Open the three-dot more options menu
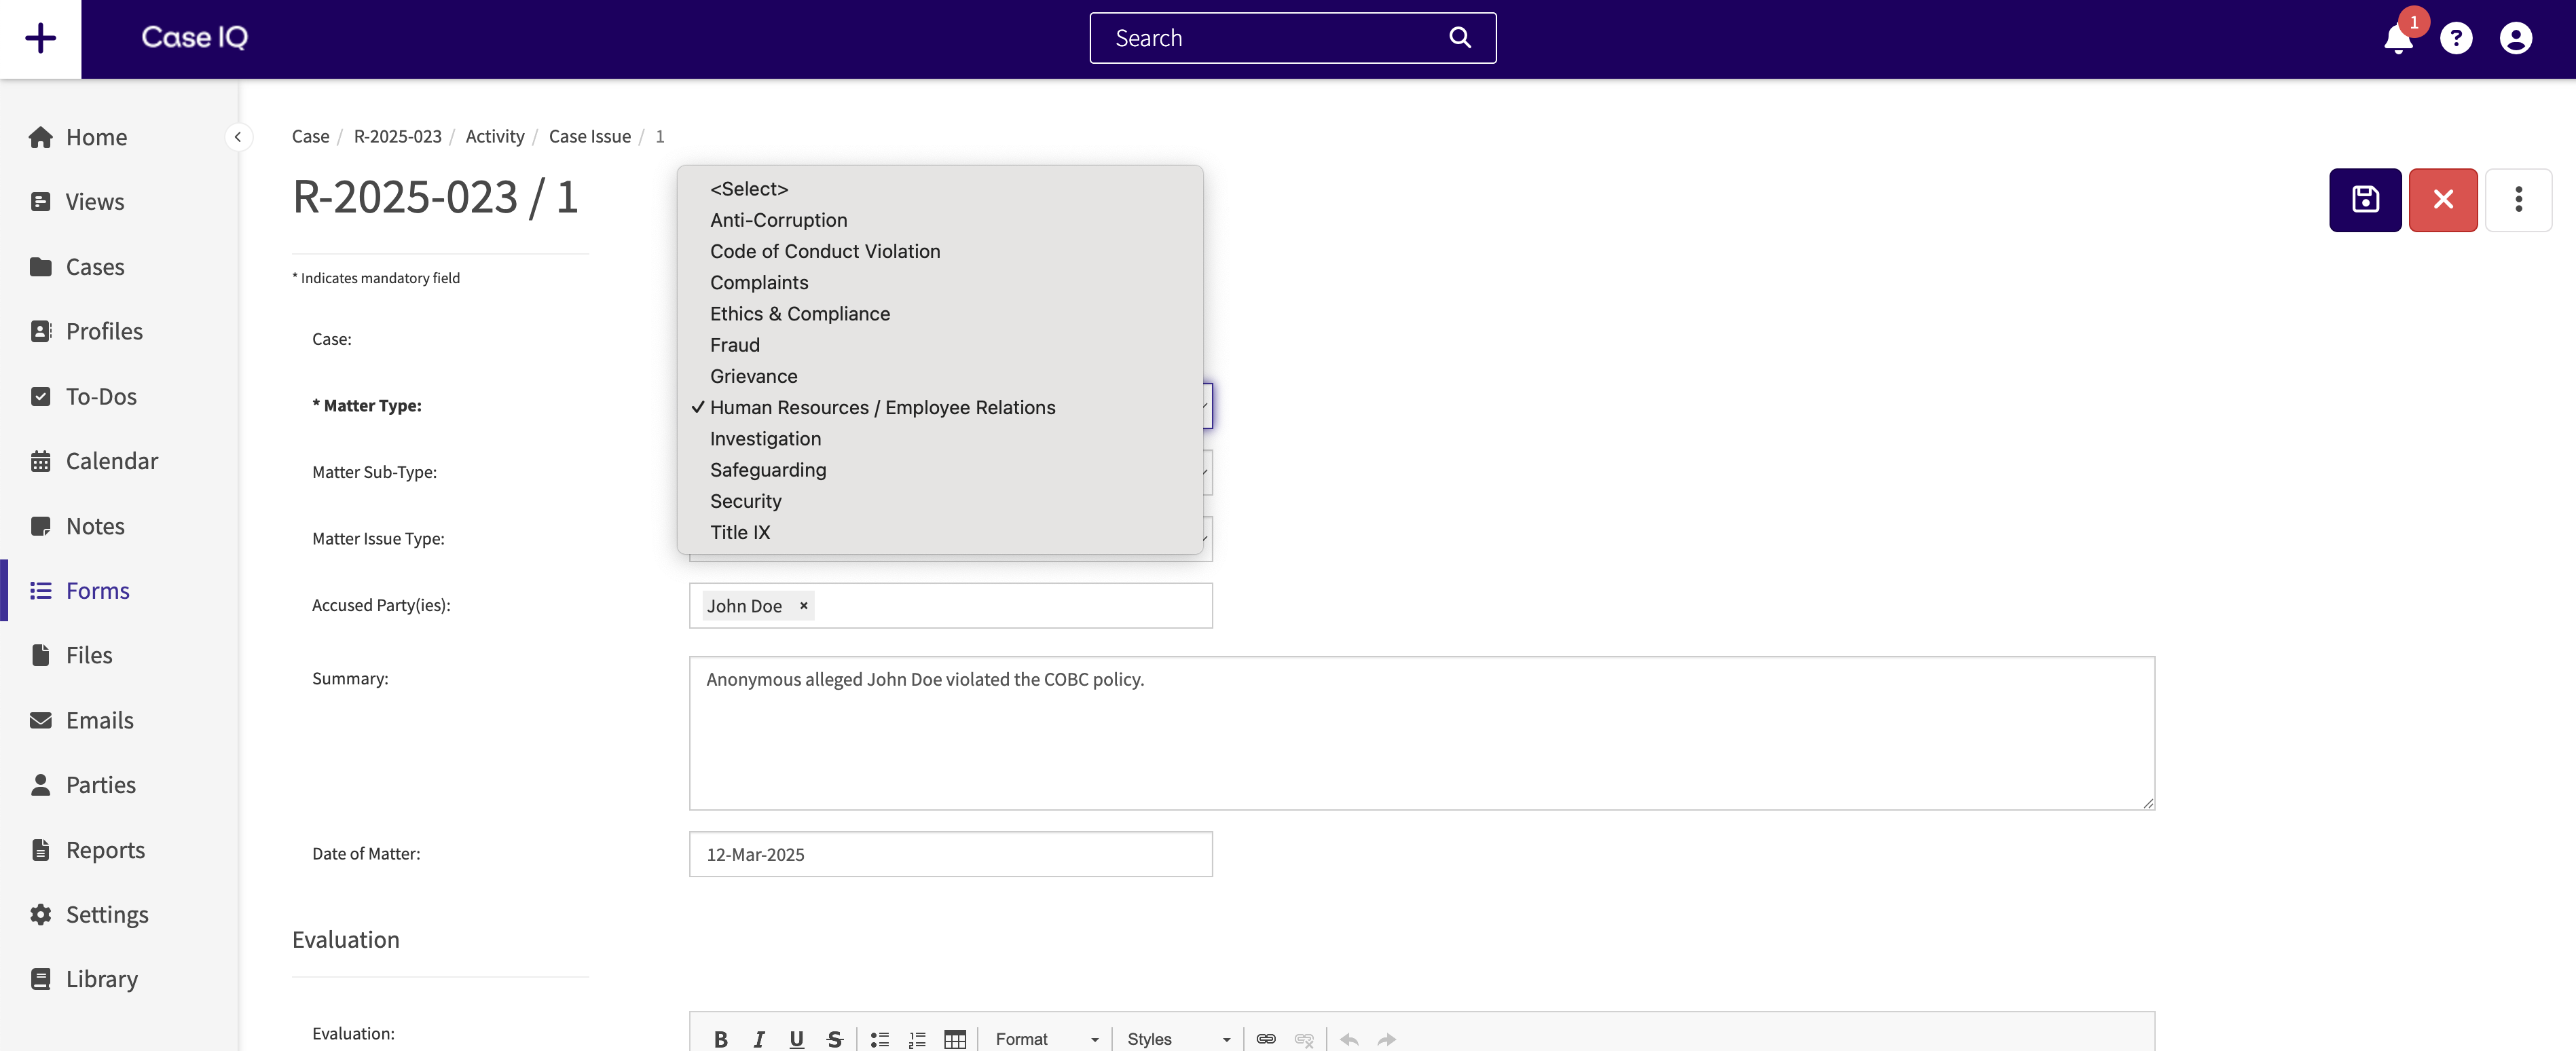This screenshot has height=1051, width=2576. click(2518, 199)
